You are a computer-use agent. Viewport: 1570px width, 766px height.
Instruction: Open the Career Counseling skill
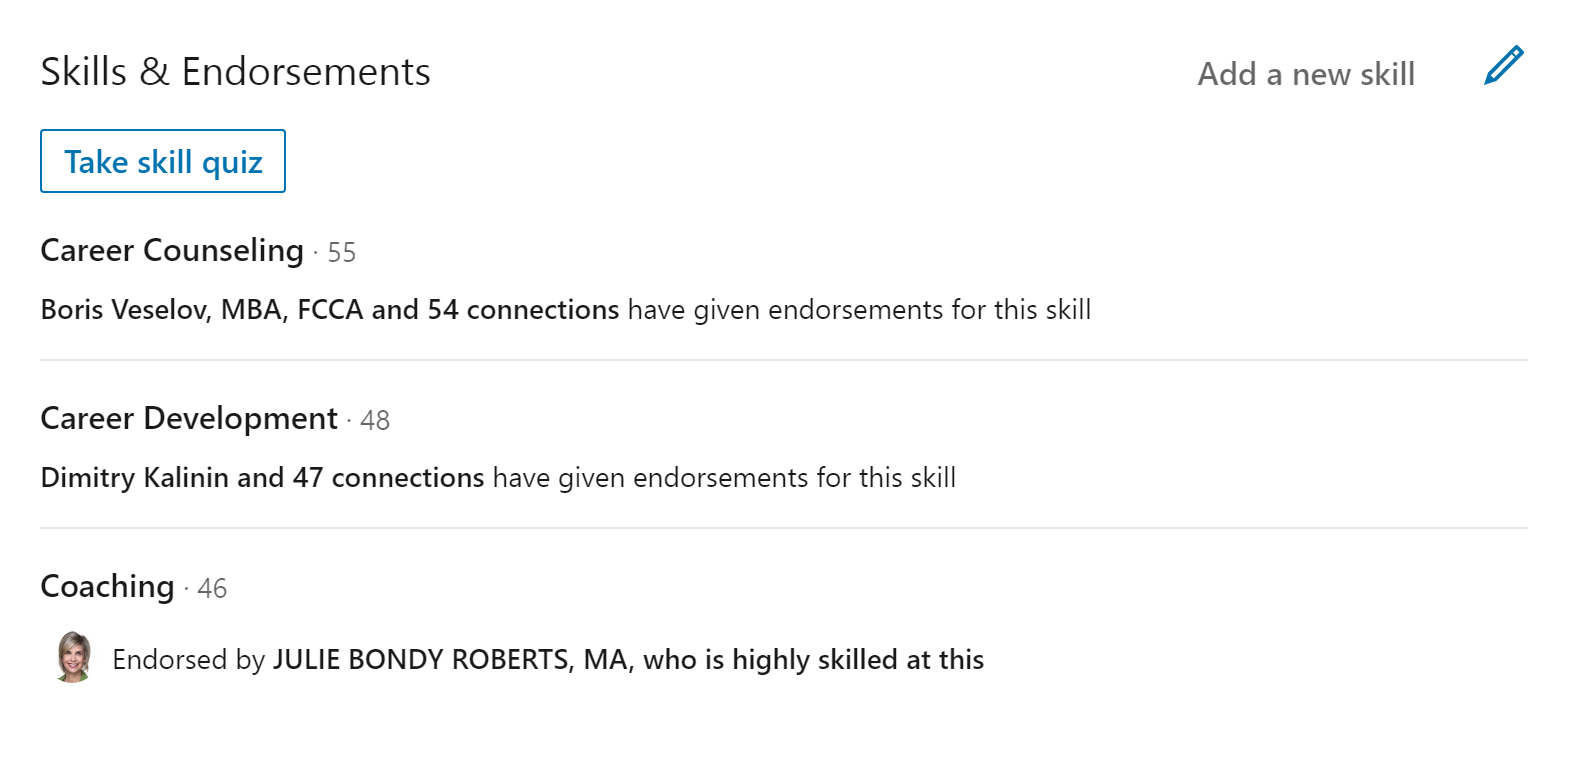(x=172, y=250)
